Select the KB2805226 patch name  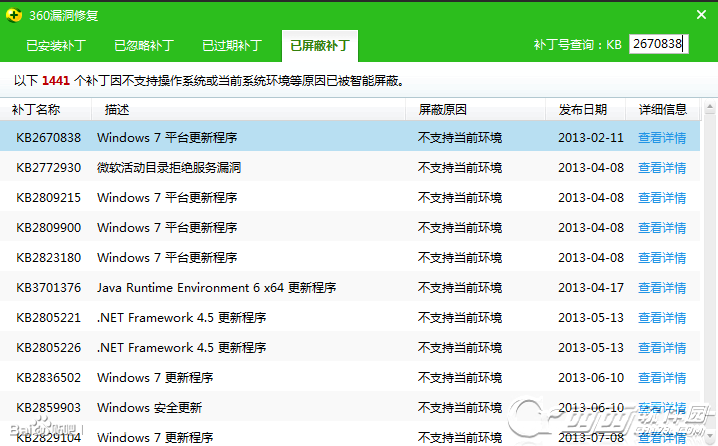click(x=49, y=348)
